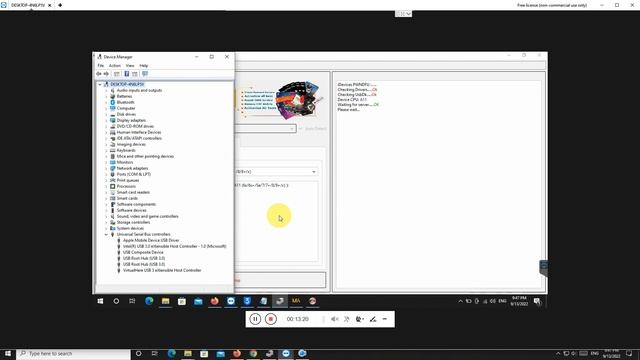The width and height of the screenshot is (640, 360).
Task: Select Keyboards category
Action: [126, 150]
